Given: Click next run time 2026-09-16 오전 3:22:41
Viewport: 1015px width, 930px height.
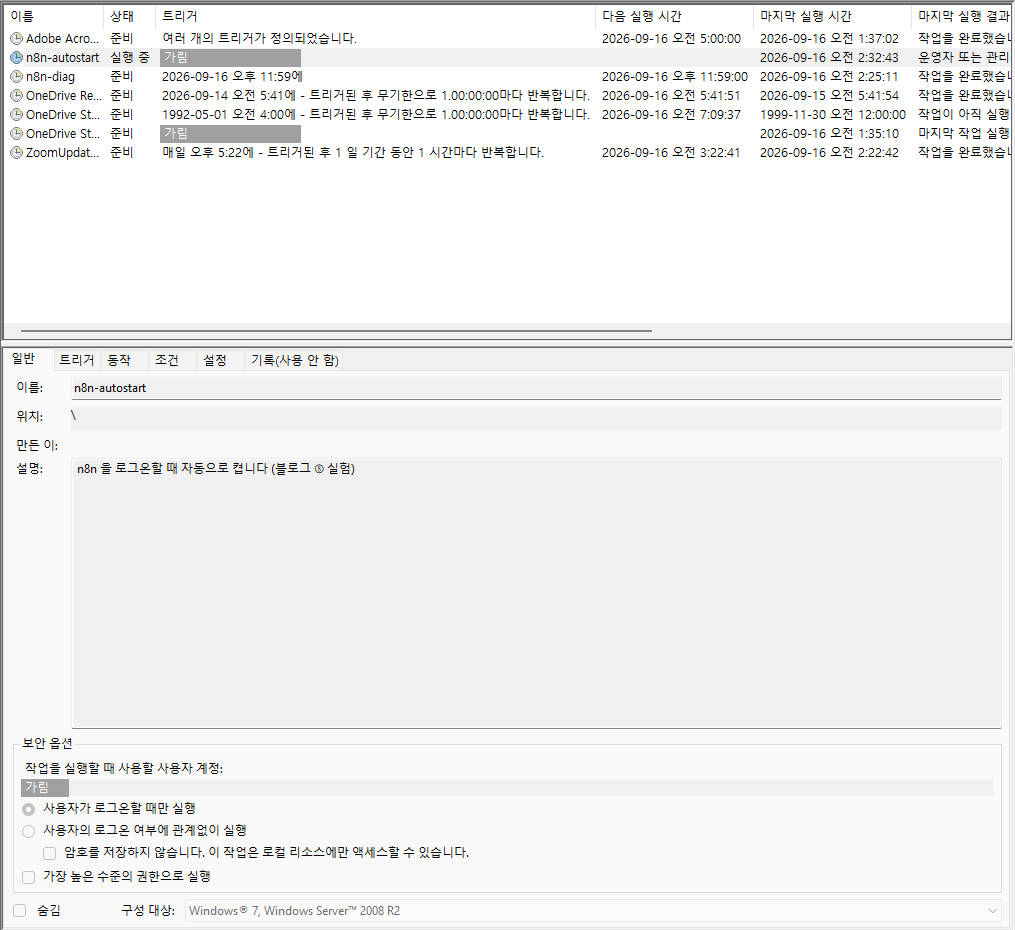Looking at the screenshot, I should (671, 153).
